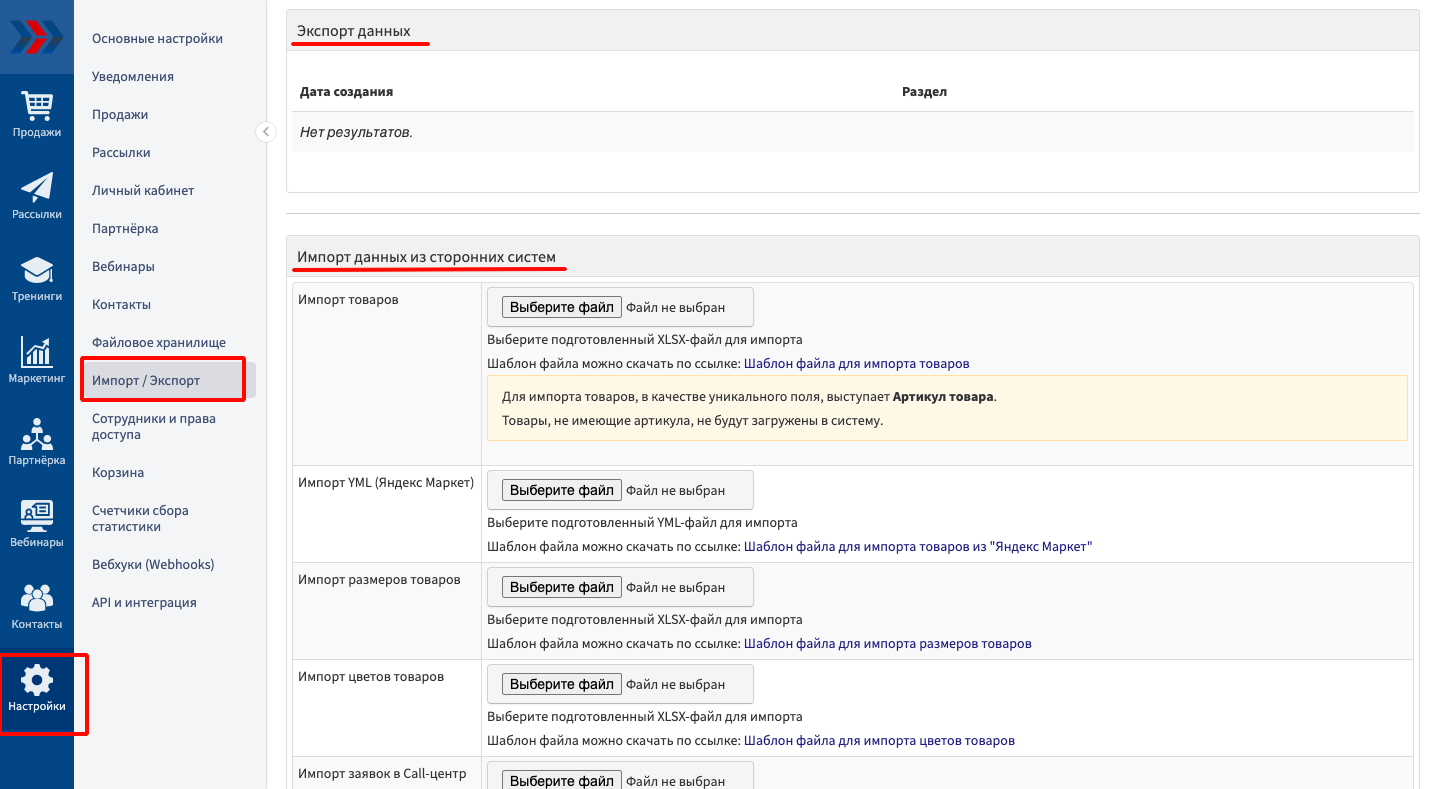Click the Импорт товаров row label
The image size is (1440, 789).
pos(348,300)
